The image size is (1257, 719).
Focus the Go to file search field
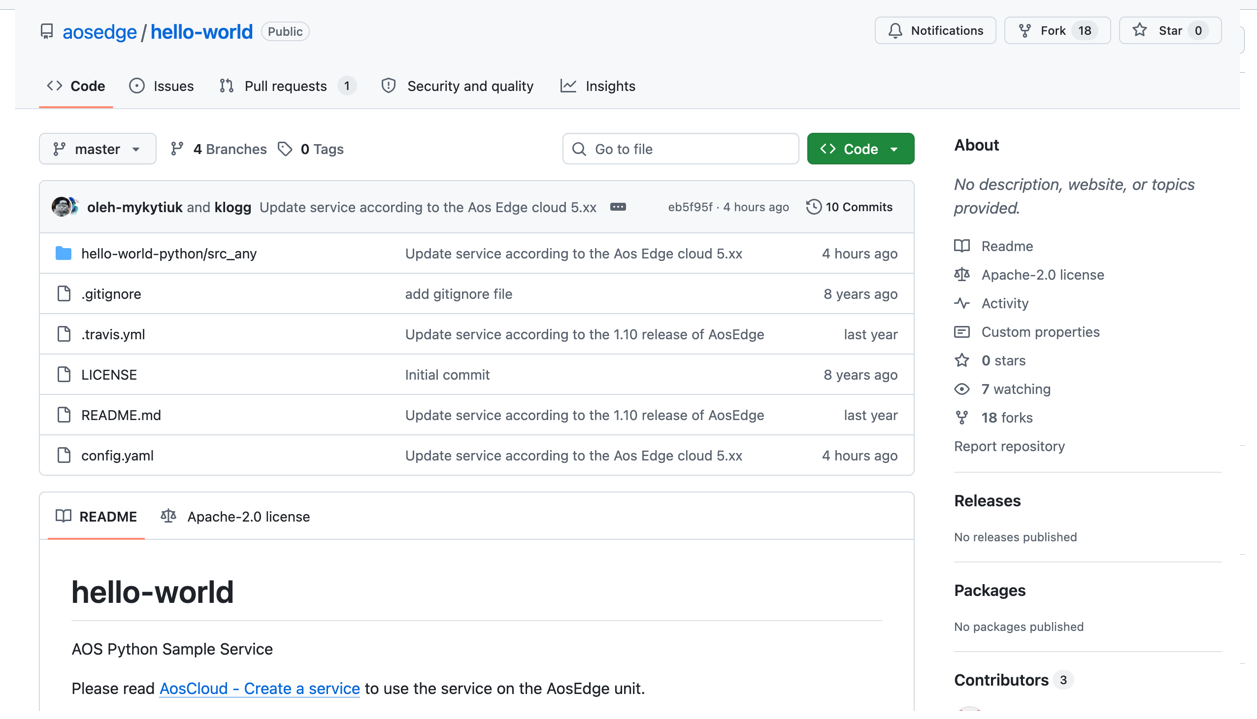680,149
